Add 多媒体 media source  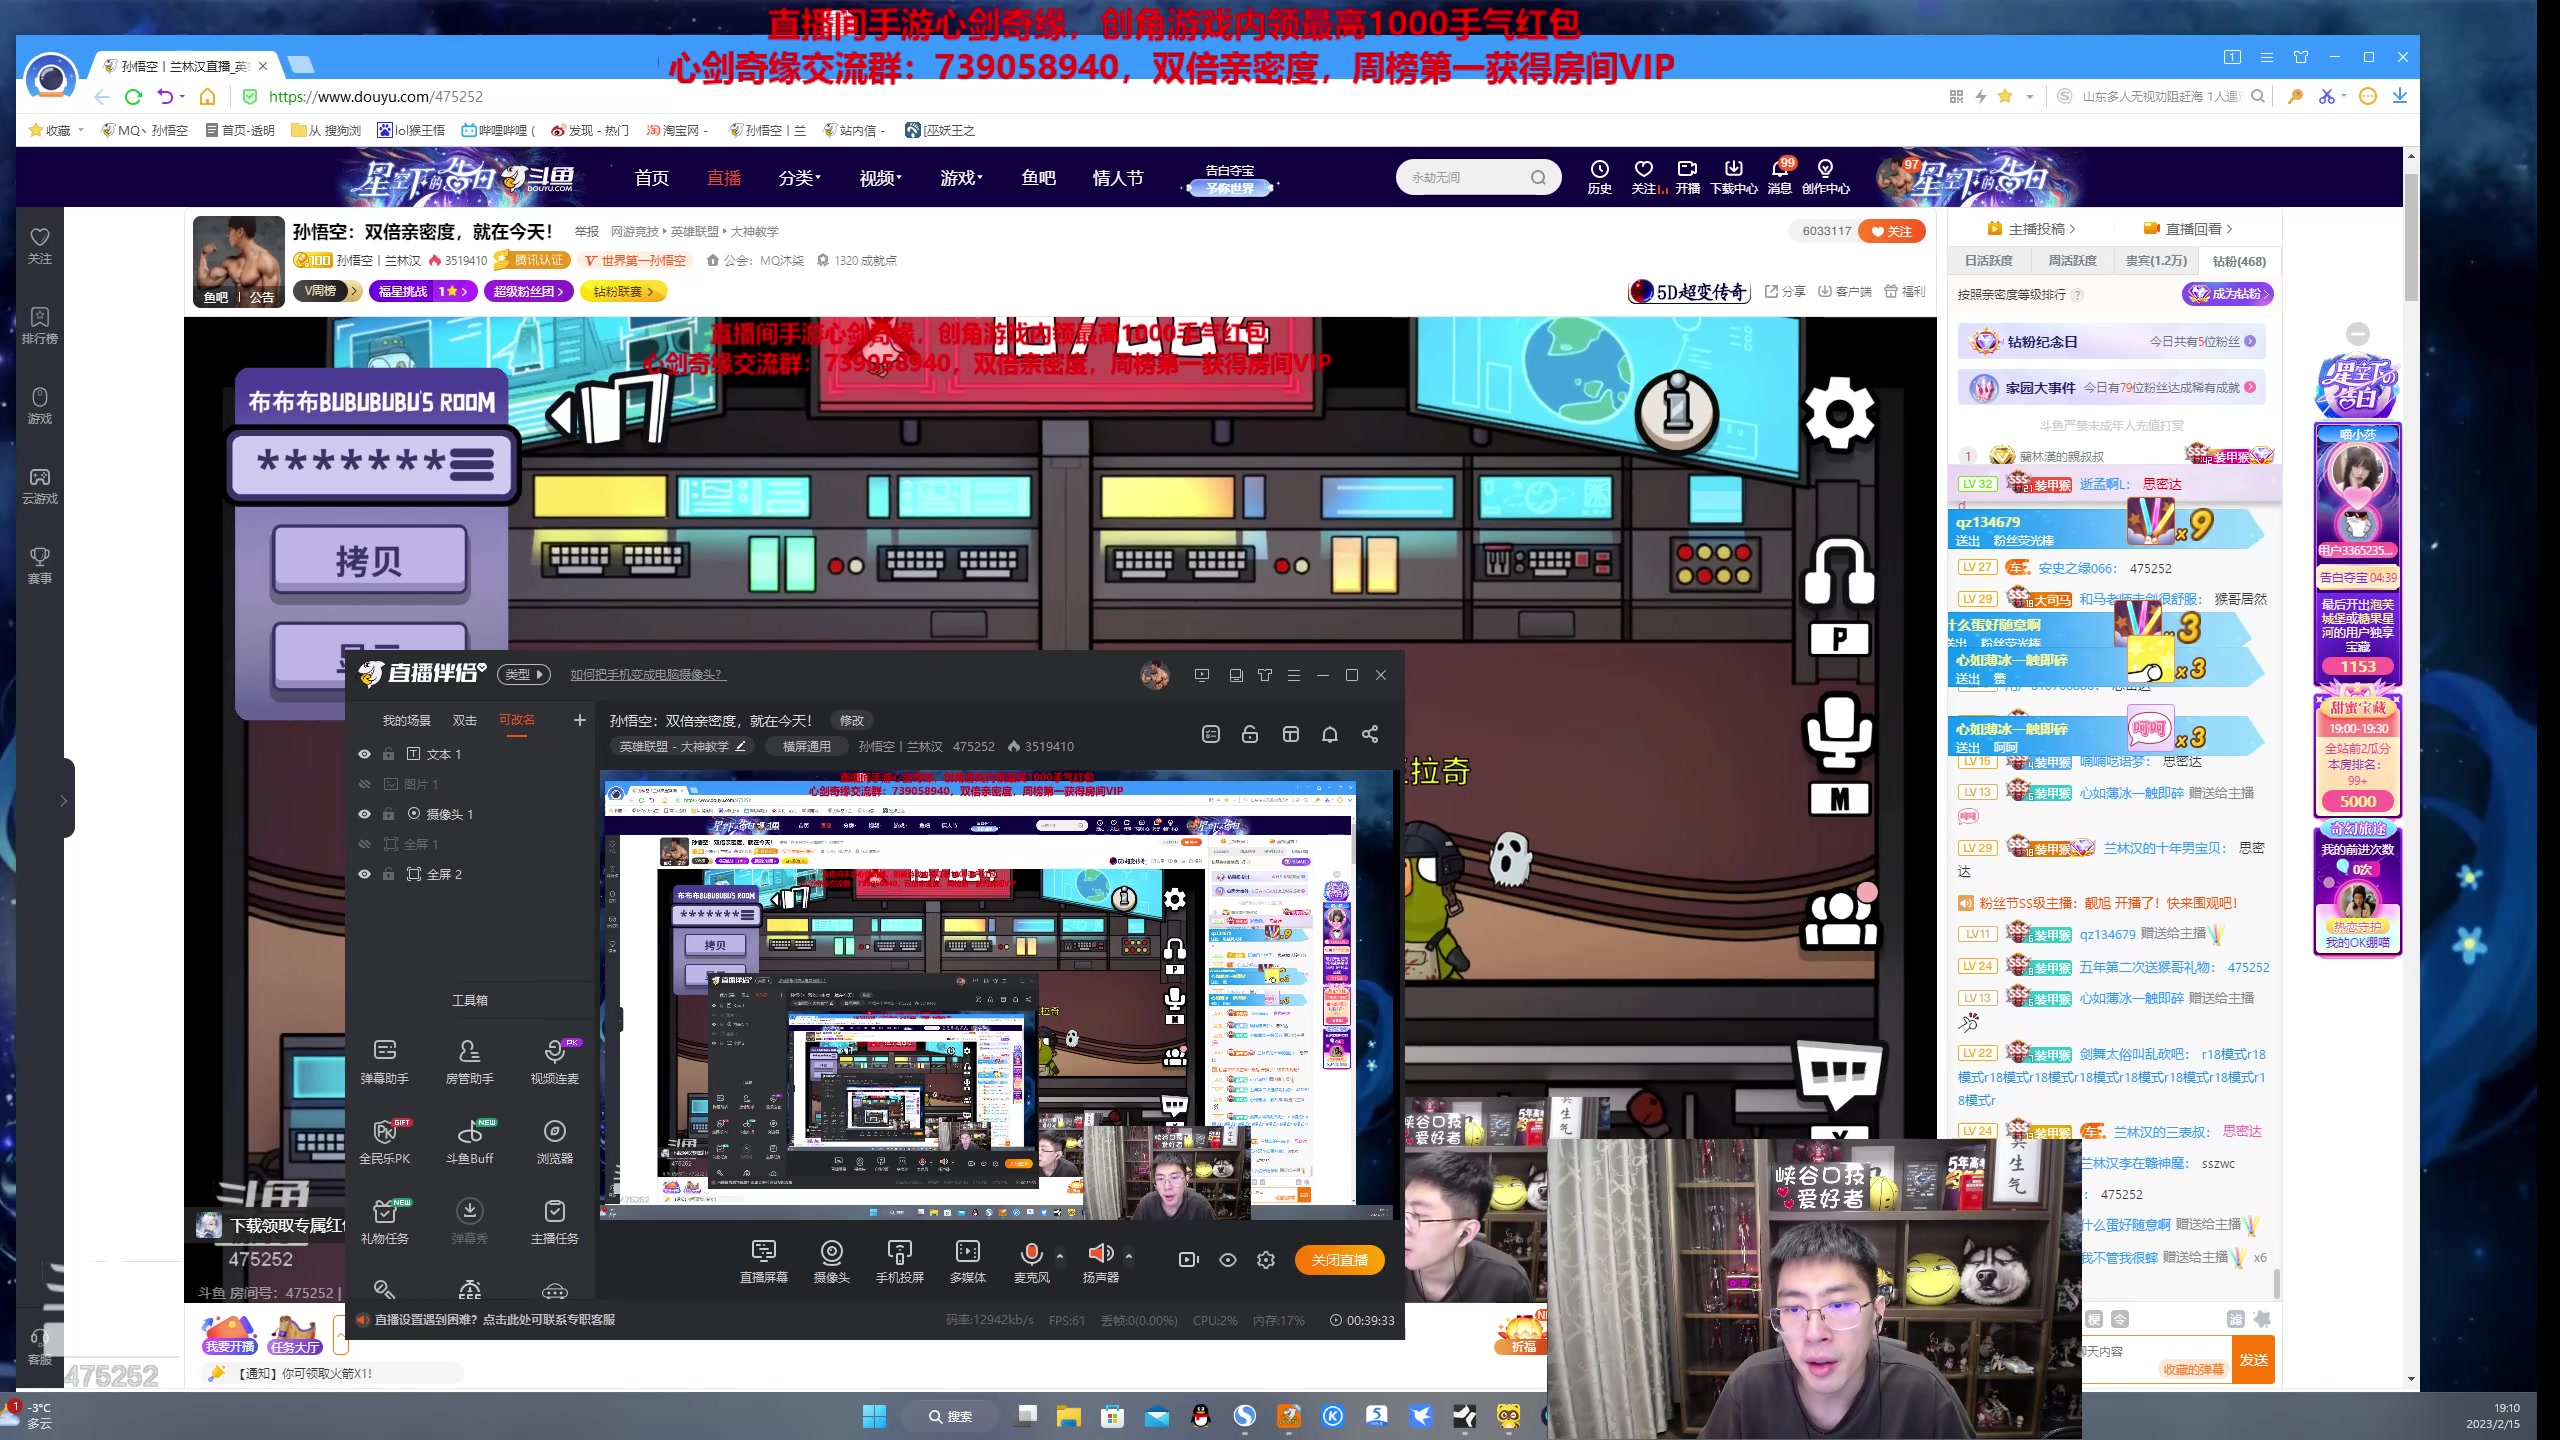point(967,1261)
